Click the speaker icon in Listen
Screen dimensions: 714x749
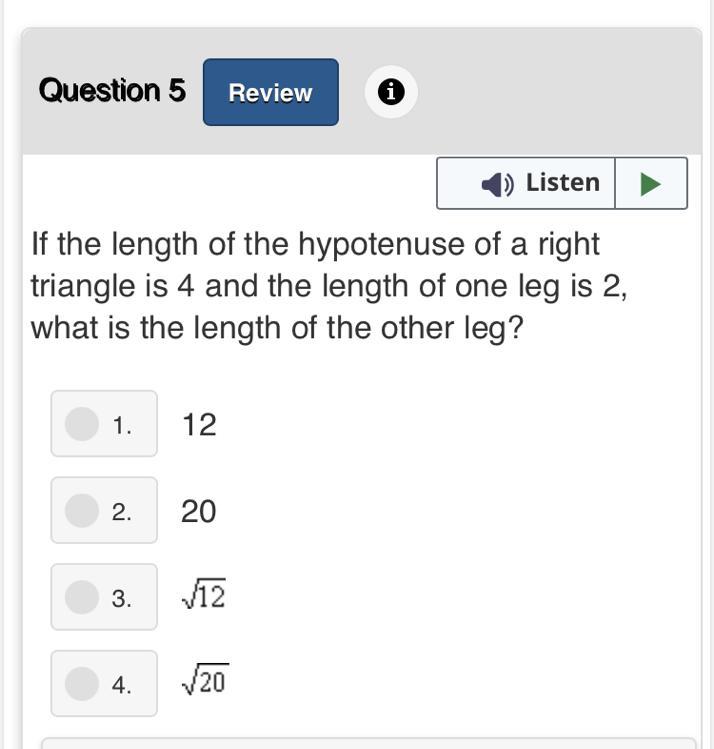(x=497, y=184)
